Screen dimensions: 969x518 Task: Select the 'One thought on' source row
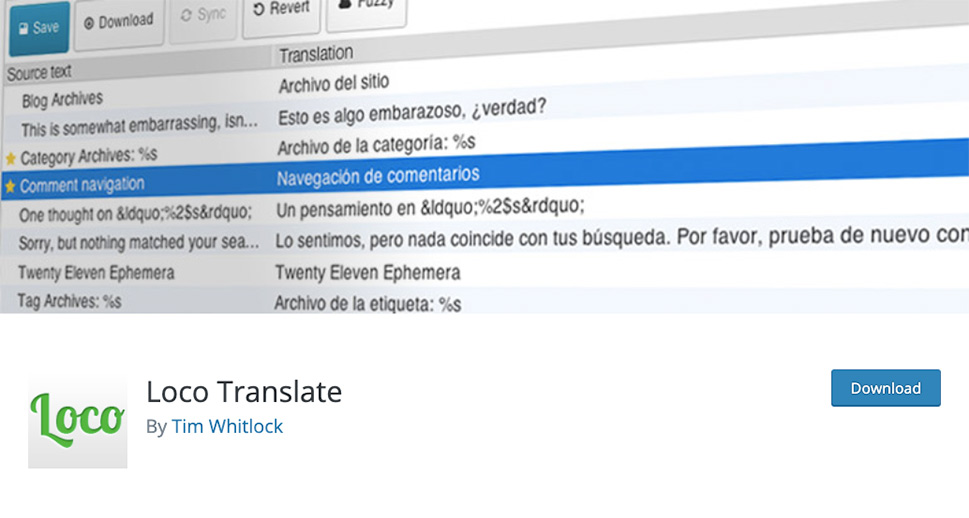135,213
